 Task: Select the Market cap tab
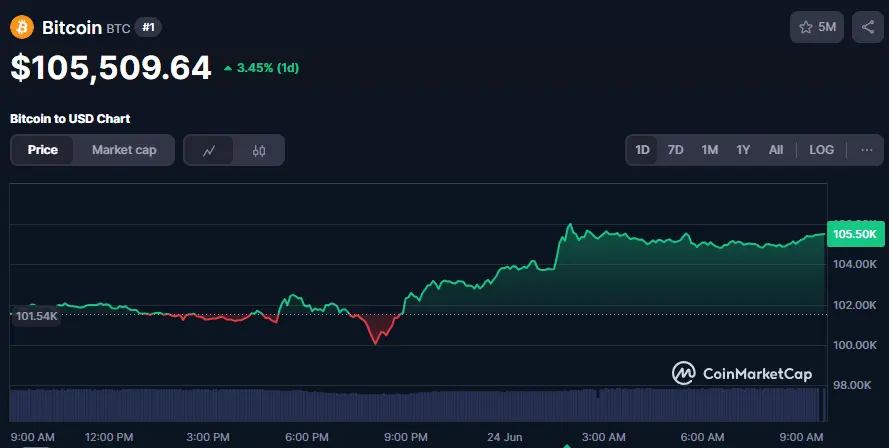[124, 150]
